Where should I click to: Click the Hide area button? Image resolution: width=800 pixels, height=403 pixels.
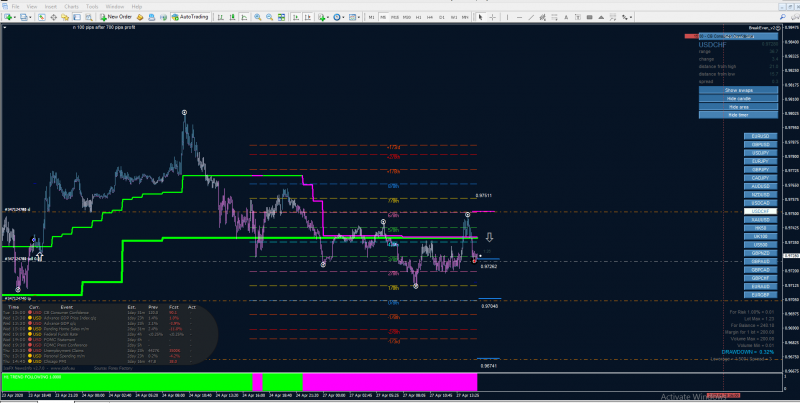[738, 107]
